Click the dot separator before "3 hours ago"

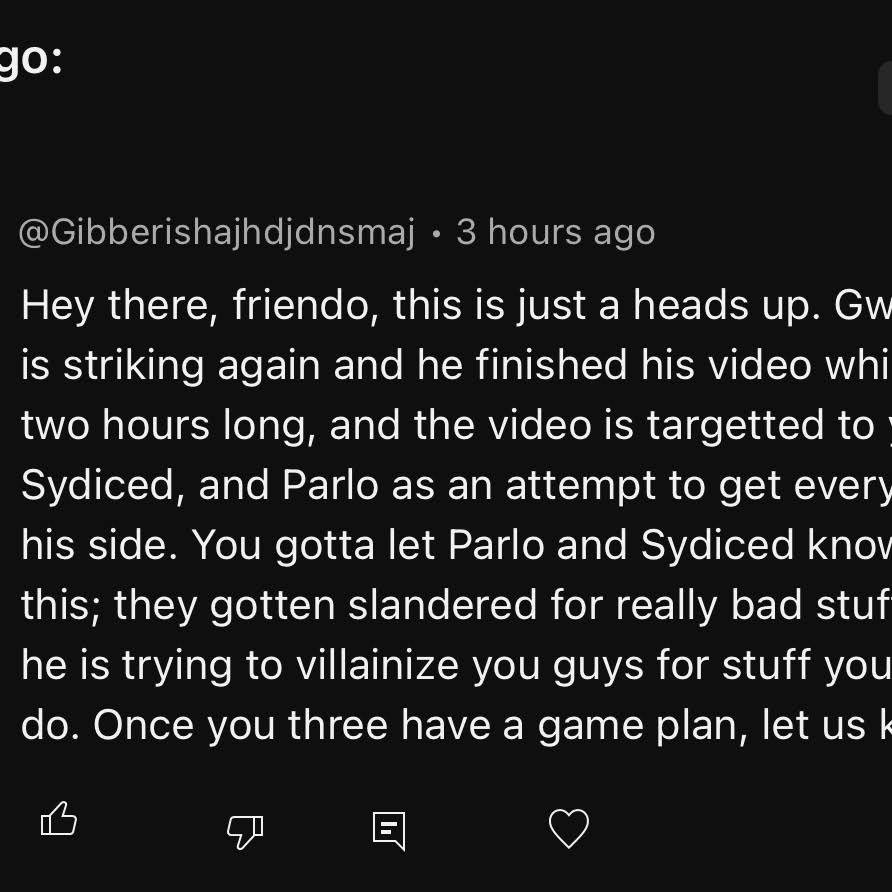point(436,234)
